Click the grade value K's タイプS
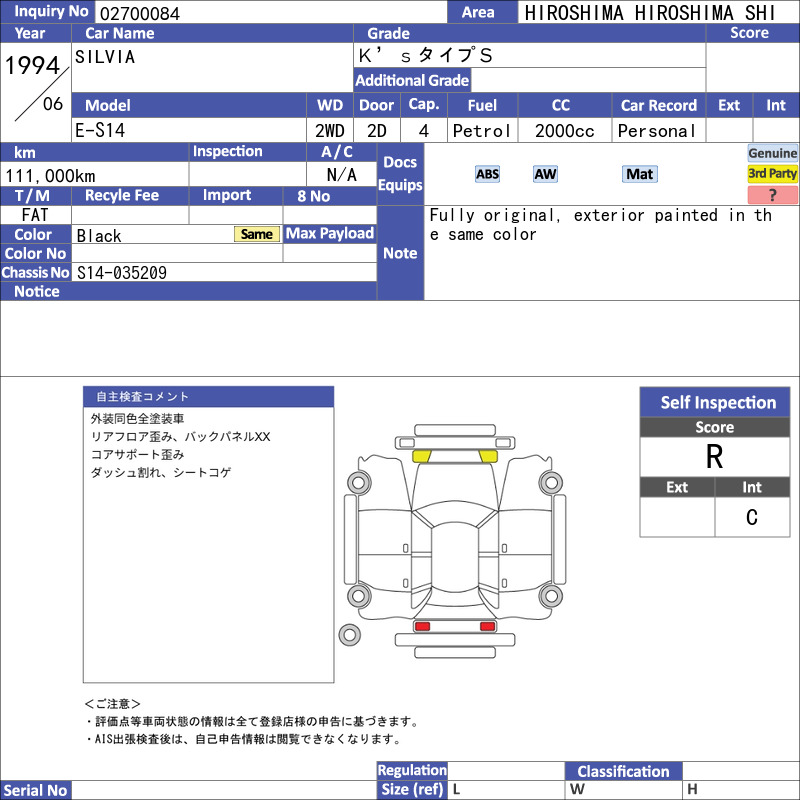Image resolution: width=800 pixels, height=800 pixels. (426, 55)
